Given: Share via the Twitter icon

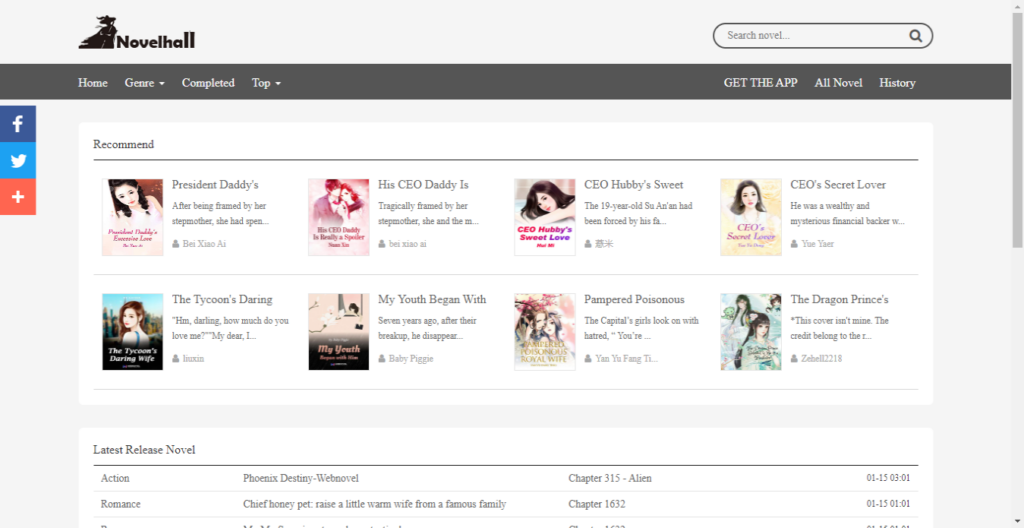Looking at the screenshot, I should pyautogui.click(x=18, y=161).
